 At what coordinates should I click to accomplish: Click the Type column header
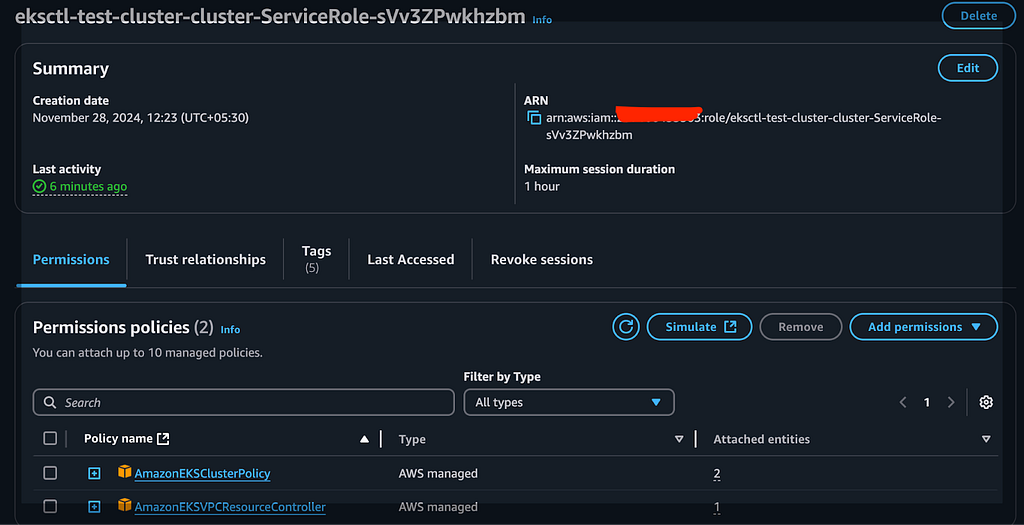412,439
